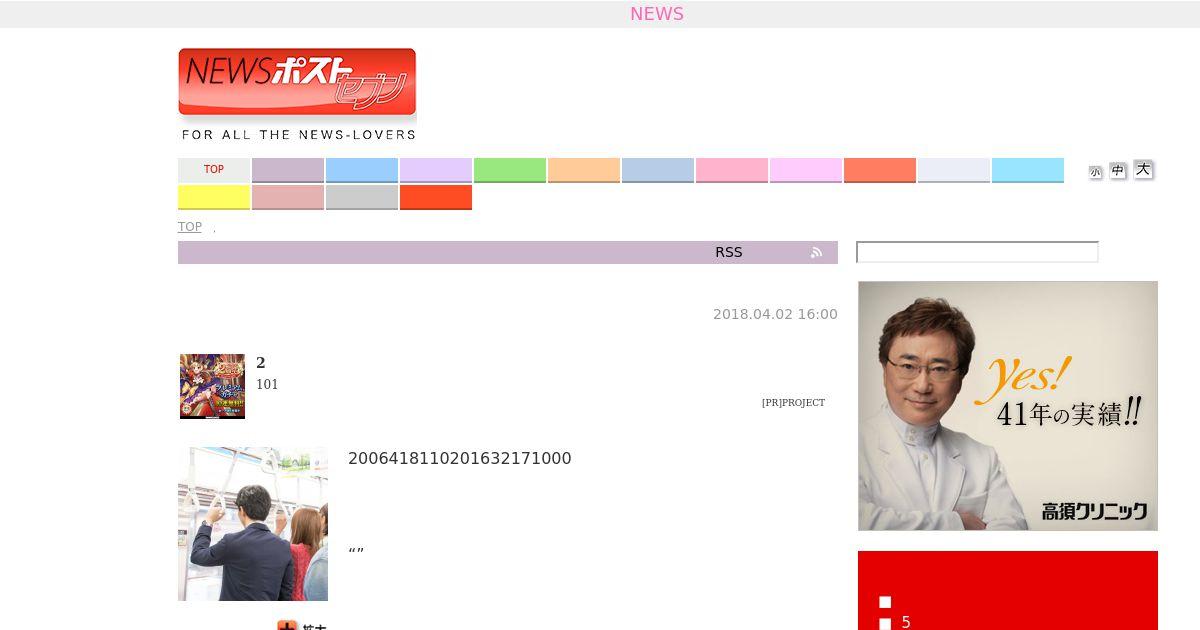Image resolution: width=1200 pixels, height=630 pixels.
Task: Open the orange-red second-row navigation tab
Action: 436,197
